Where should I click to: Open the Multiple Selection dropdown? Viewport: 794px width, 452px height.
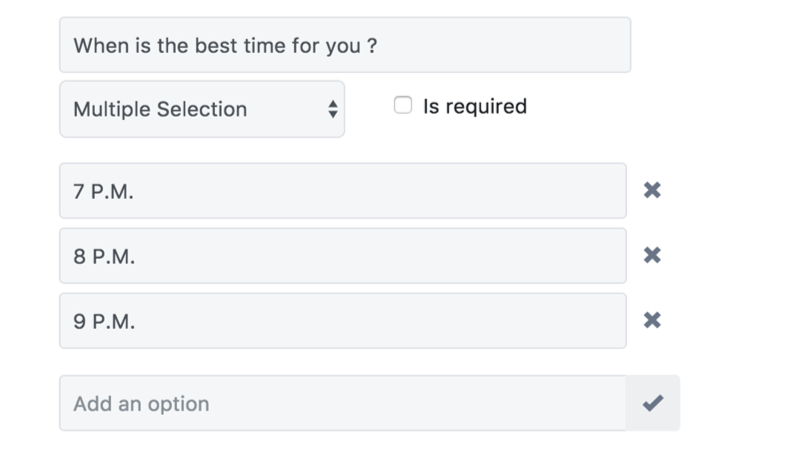point(201,109)
